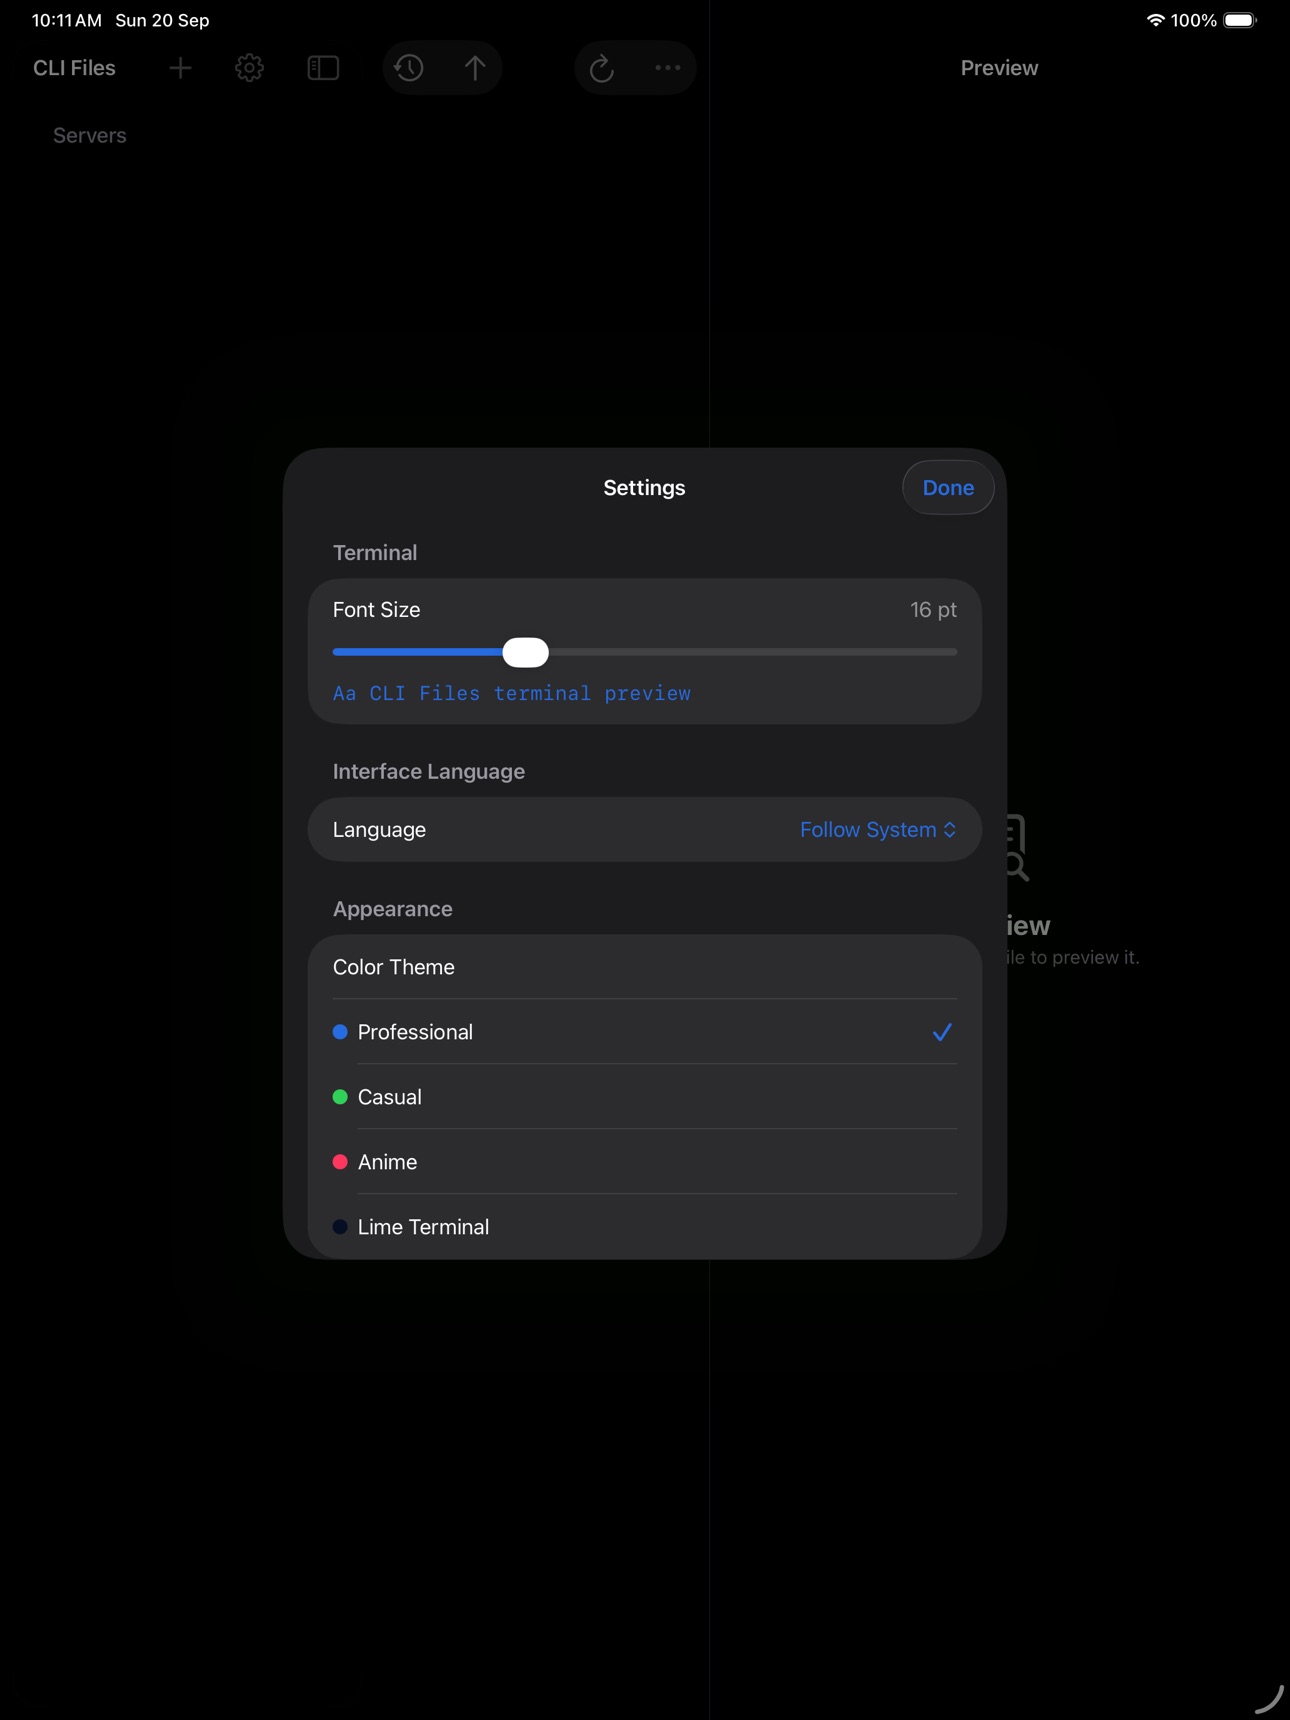
Task: Click the green Casual theme dot
Action: point(340,1097)
